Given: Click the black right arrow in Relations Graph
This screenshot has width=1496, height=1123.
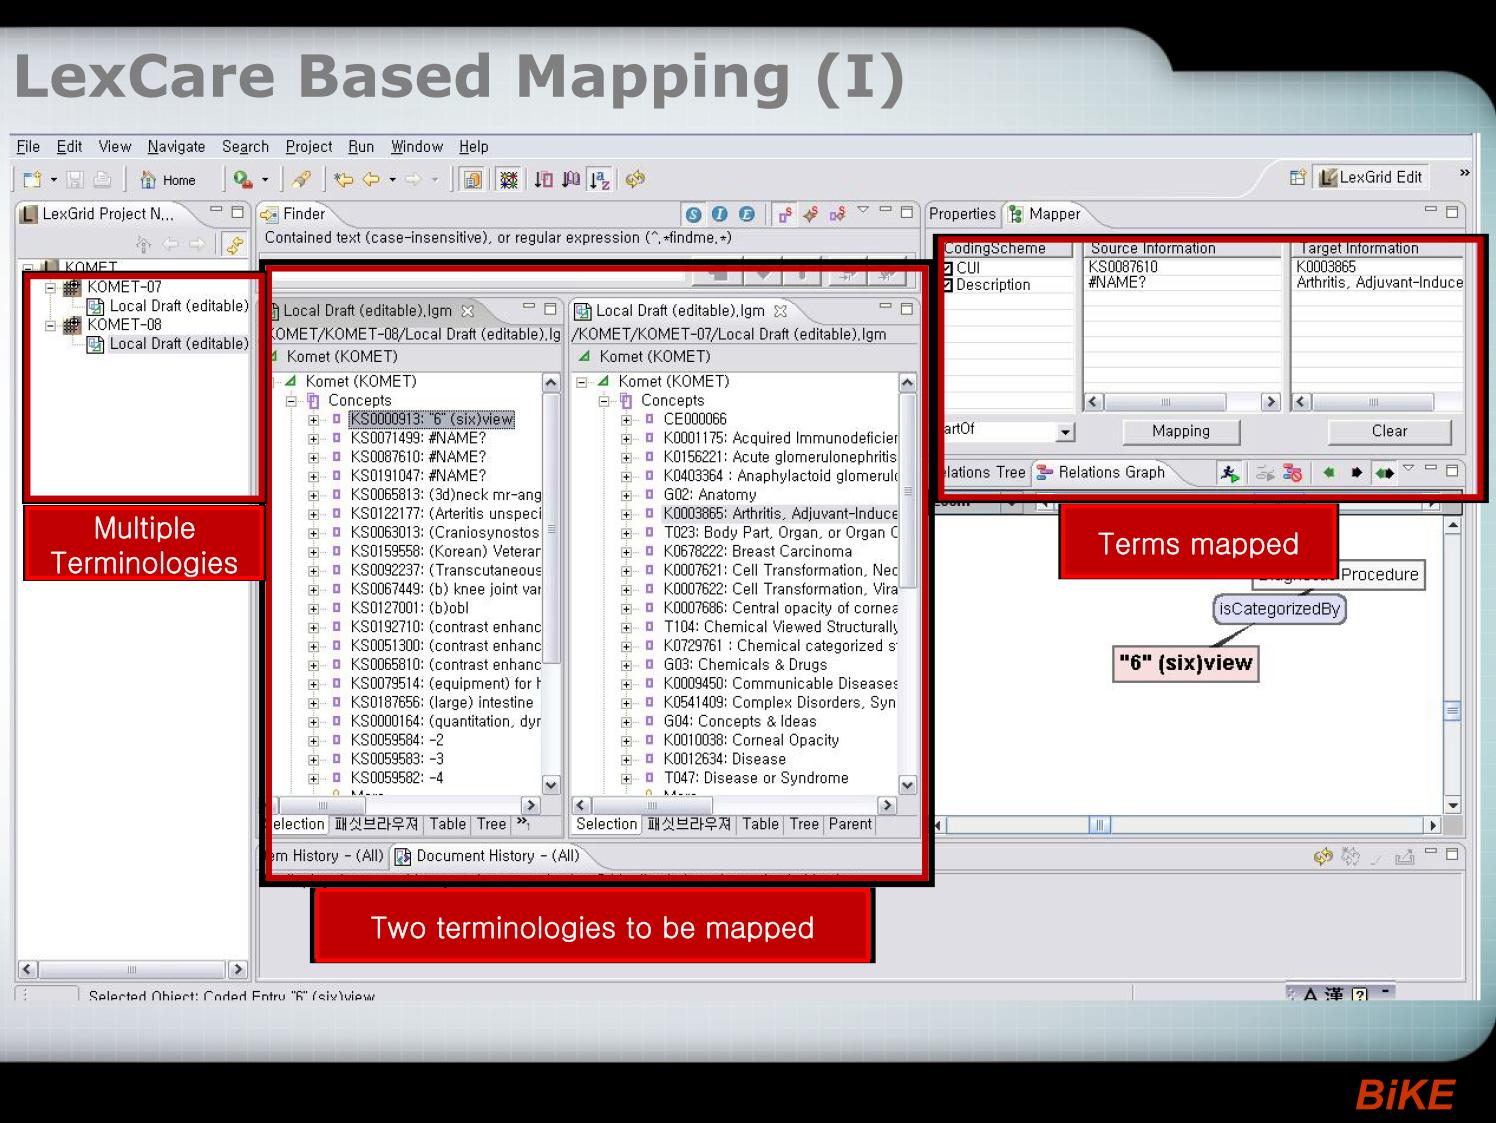Looking at the screenshot, I should point(1356,473).
